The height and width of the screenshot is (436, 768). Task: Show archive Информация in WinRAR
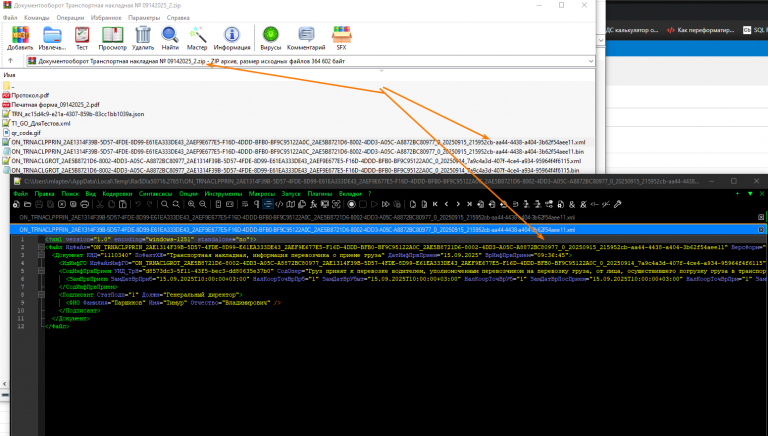232,38
